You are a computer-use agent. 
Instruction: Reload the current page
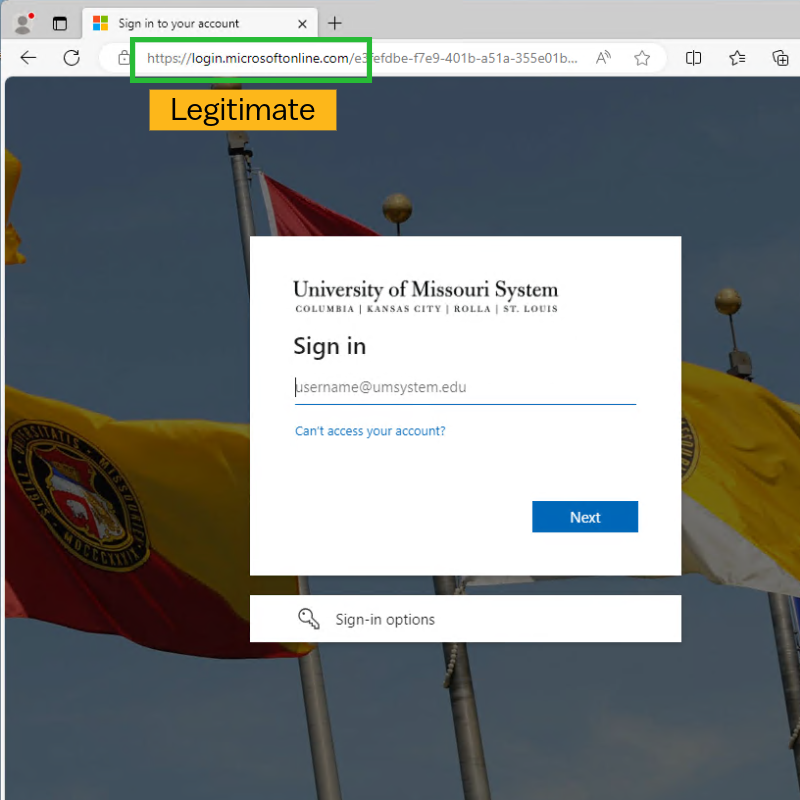pyautogui.click(x=71, y=58)
